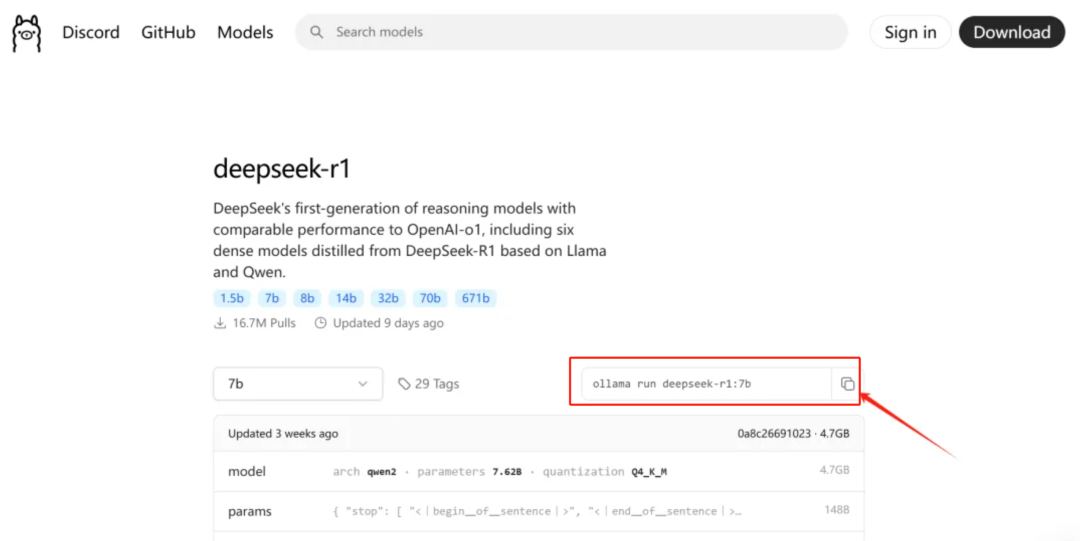
Task: Click the 0a8c26691023 · 4.7GB hash text
Action: click(793, 433)
